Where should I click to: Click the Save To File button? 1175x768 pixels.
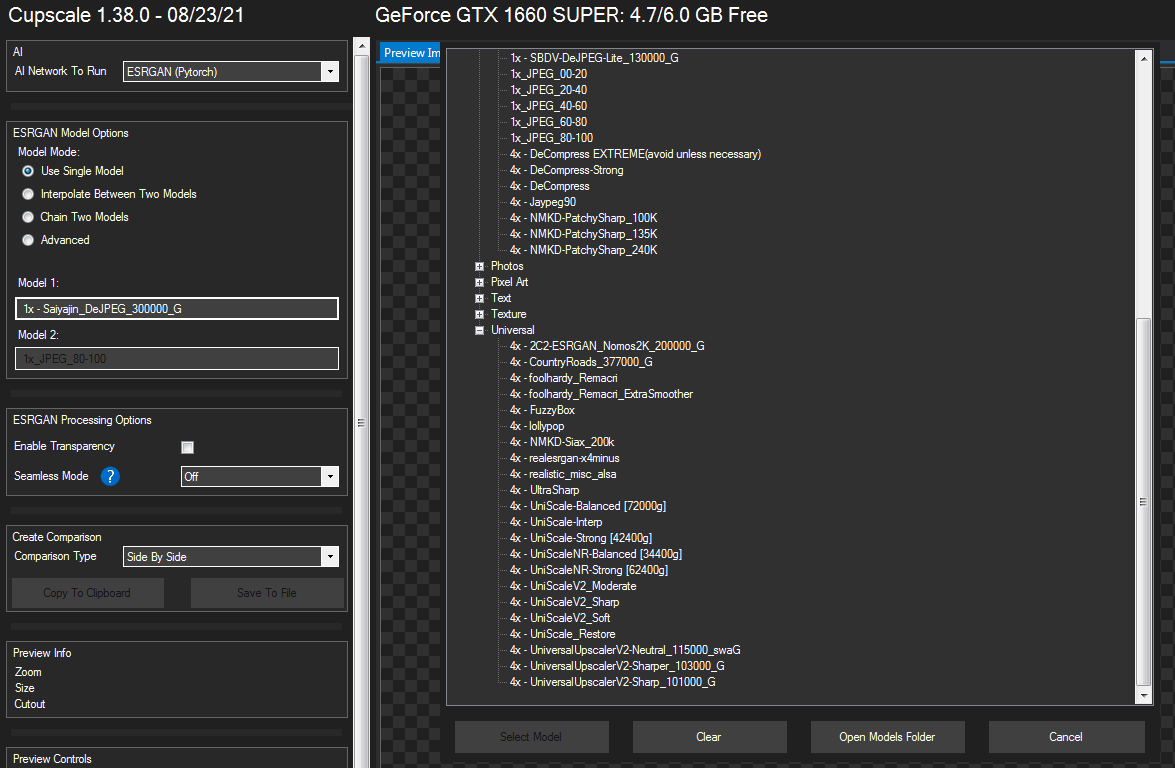point(267,593)
